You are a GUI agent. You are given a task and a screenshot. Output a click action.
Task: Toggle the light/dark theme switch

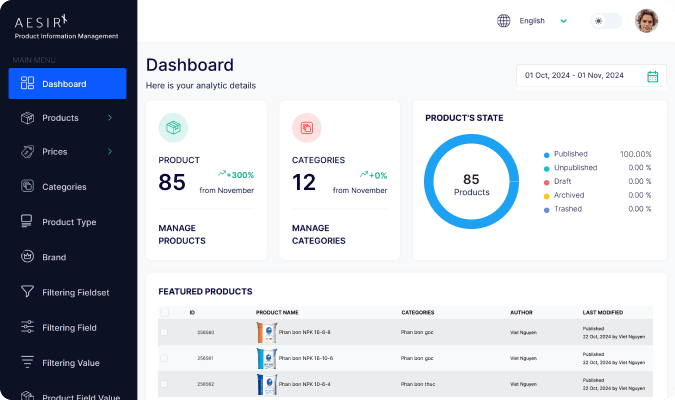pyautogui.click(x=605, y=20)
